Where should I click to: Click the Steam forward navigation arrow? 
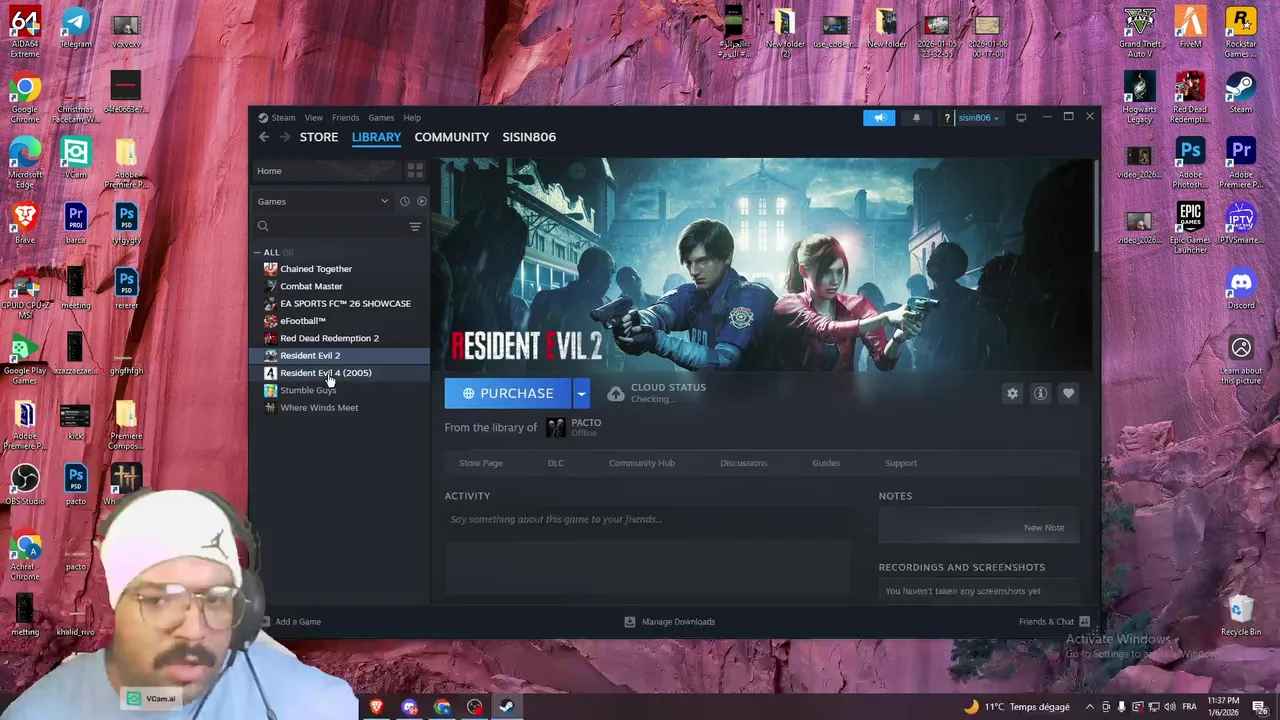[x=285, y=137]
